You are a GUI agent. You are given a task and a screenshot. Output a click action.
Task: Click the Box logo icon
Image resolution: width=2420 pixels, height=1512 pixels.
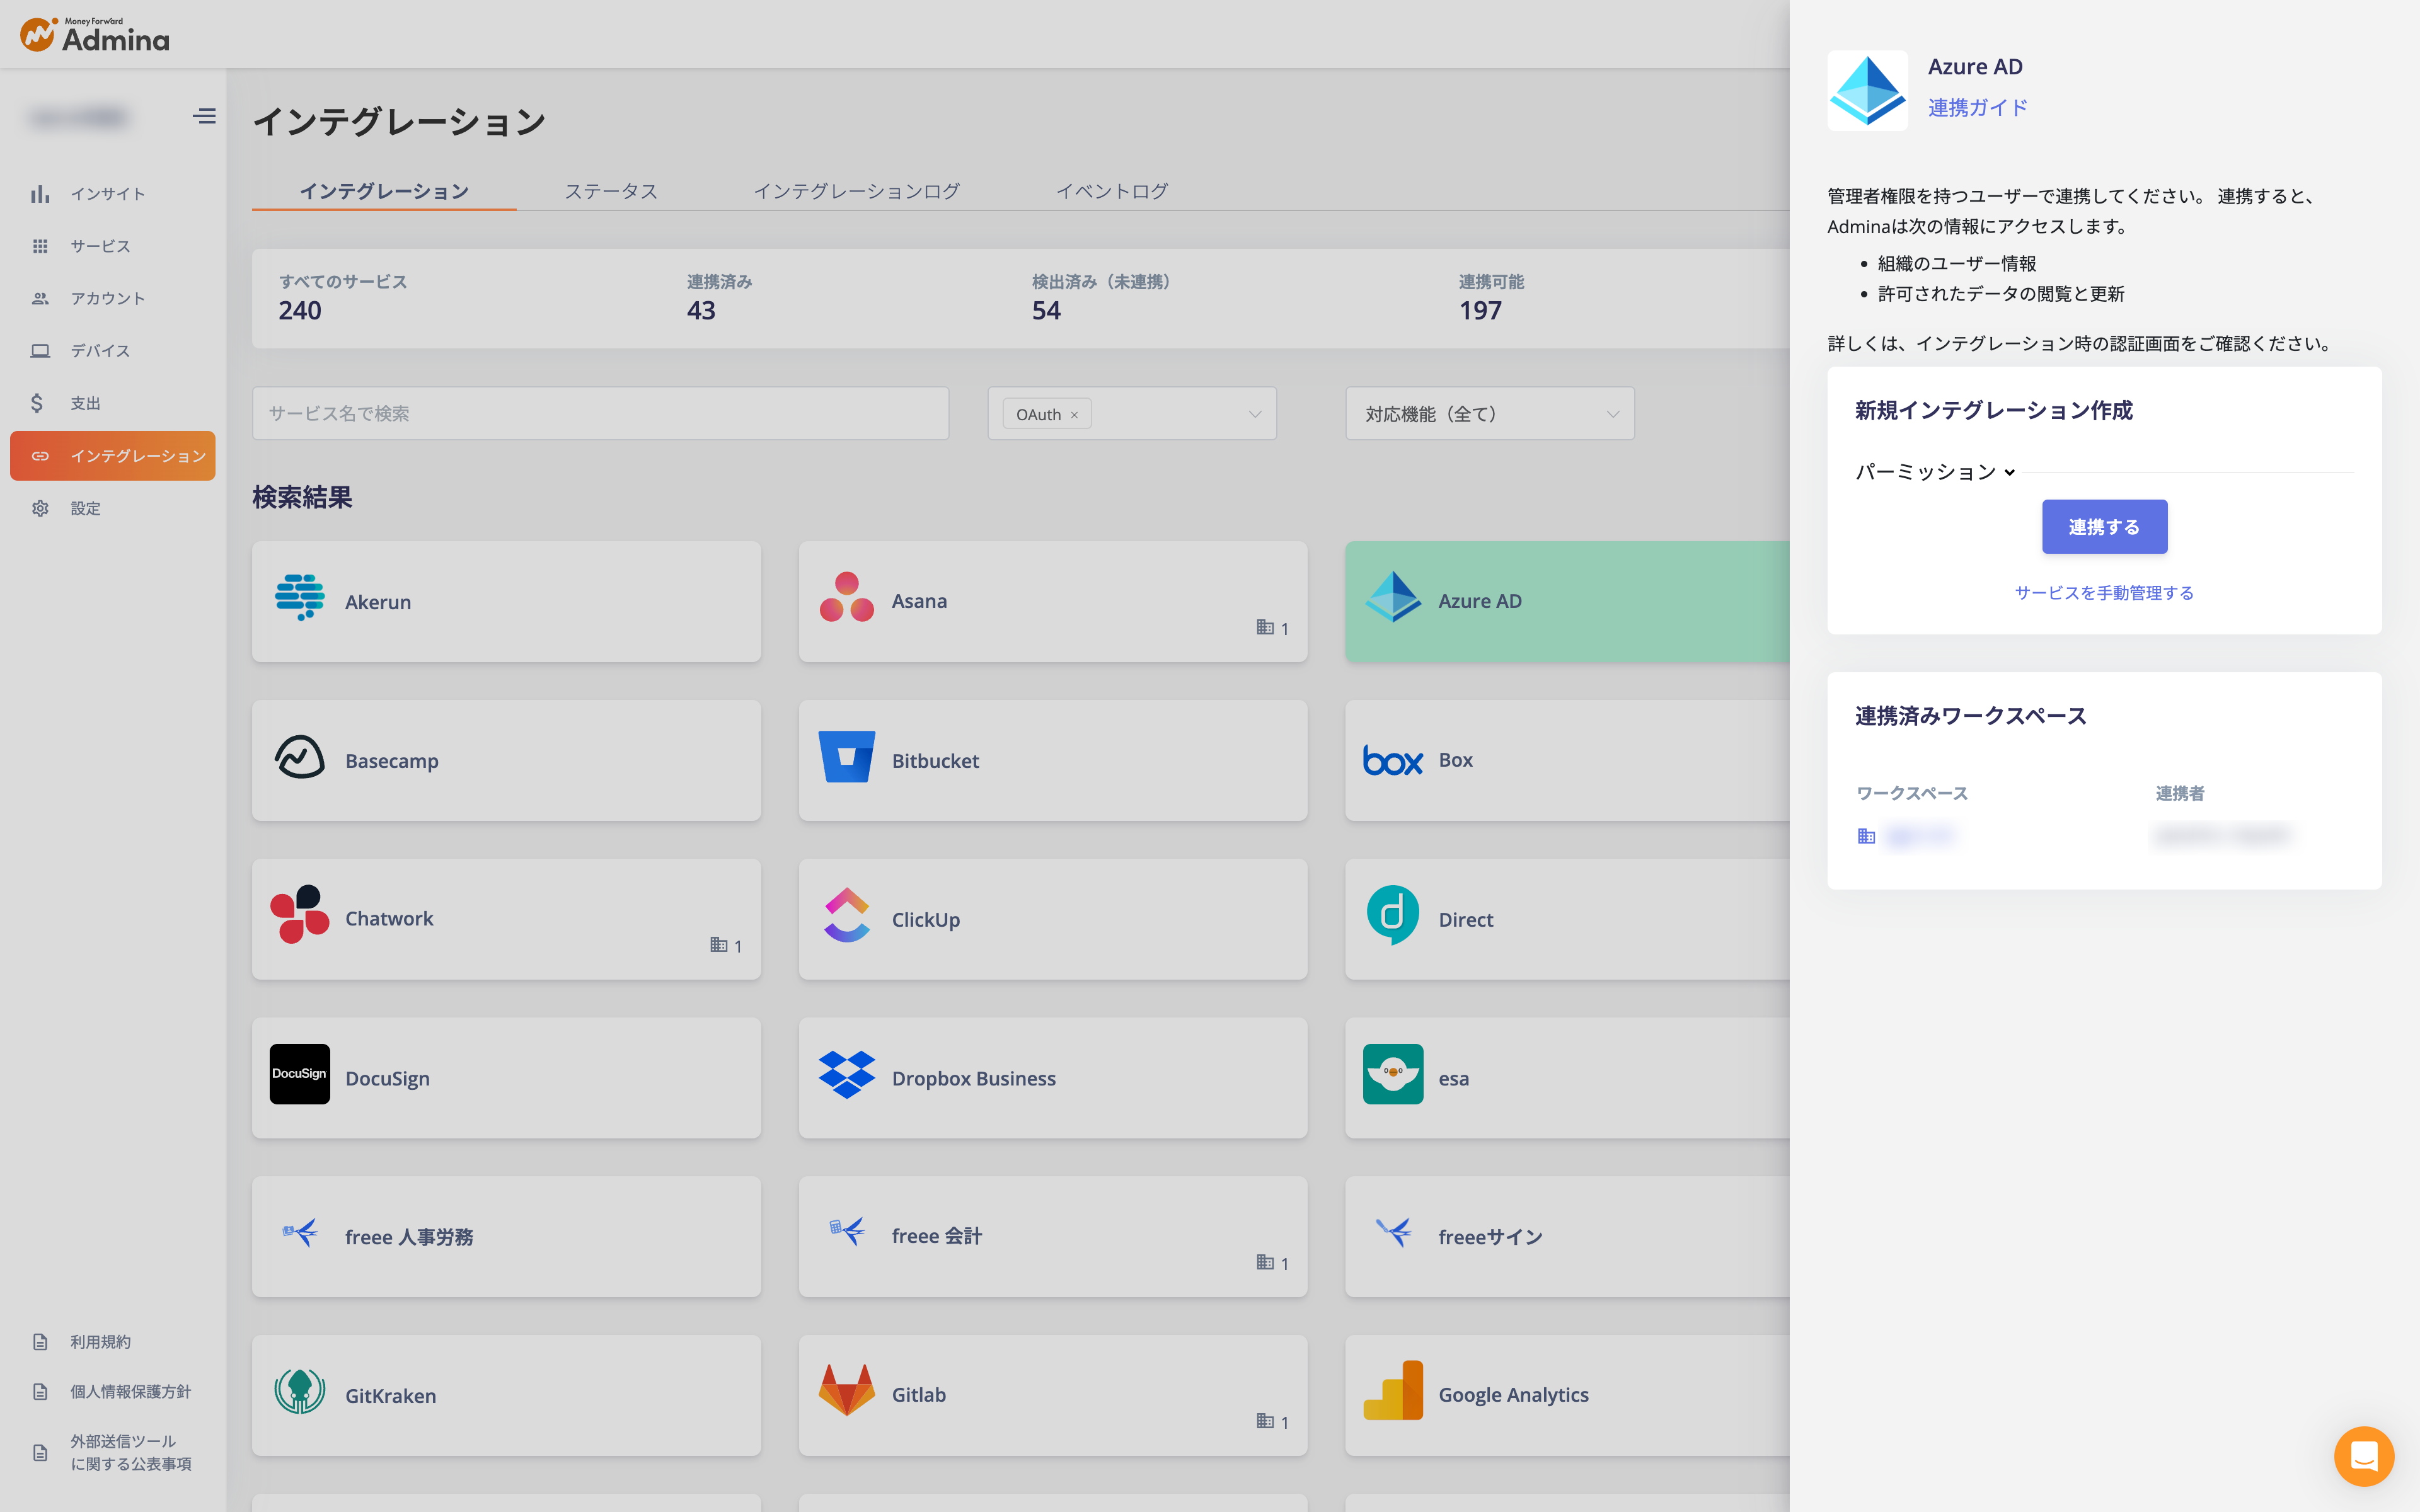pos(1392,761)
